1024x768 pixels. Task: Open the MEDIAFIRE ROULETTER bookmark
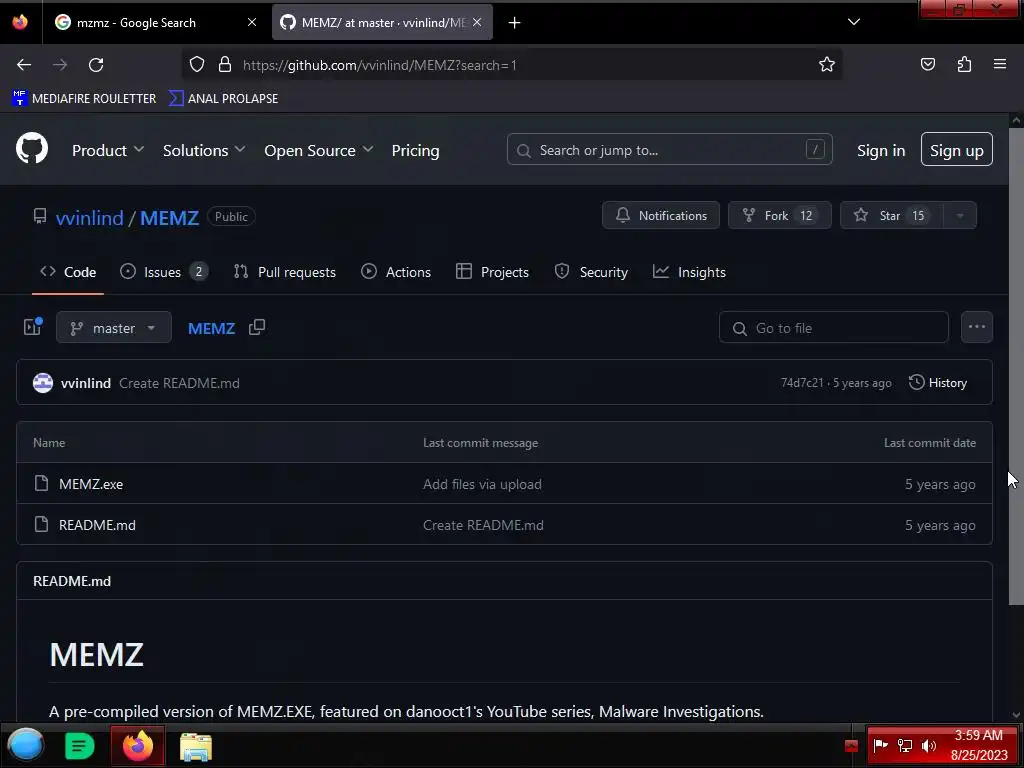pos(84,99)
